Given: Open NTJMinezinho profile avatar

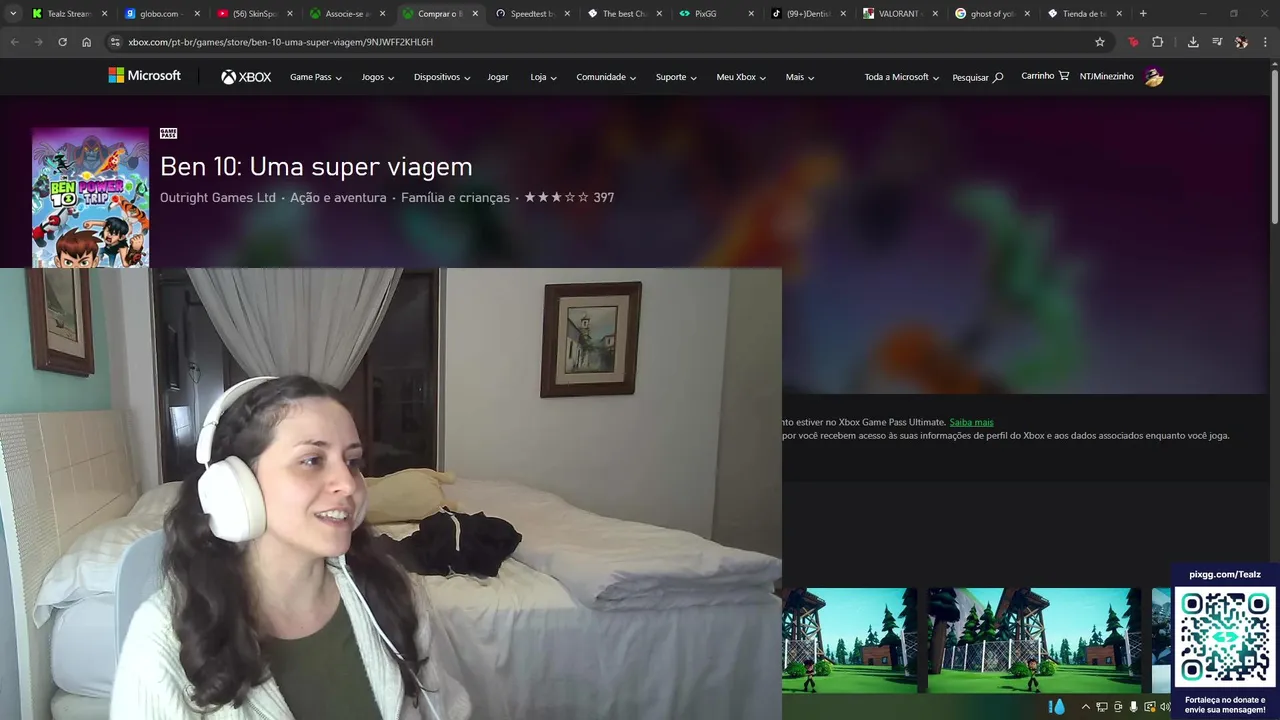Looking at the screenshot, I should point(1154,77).
